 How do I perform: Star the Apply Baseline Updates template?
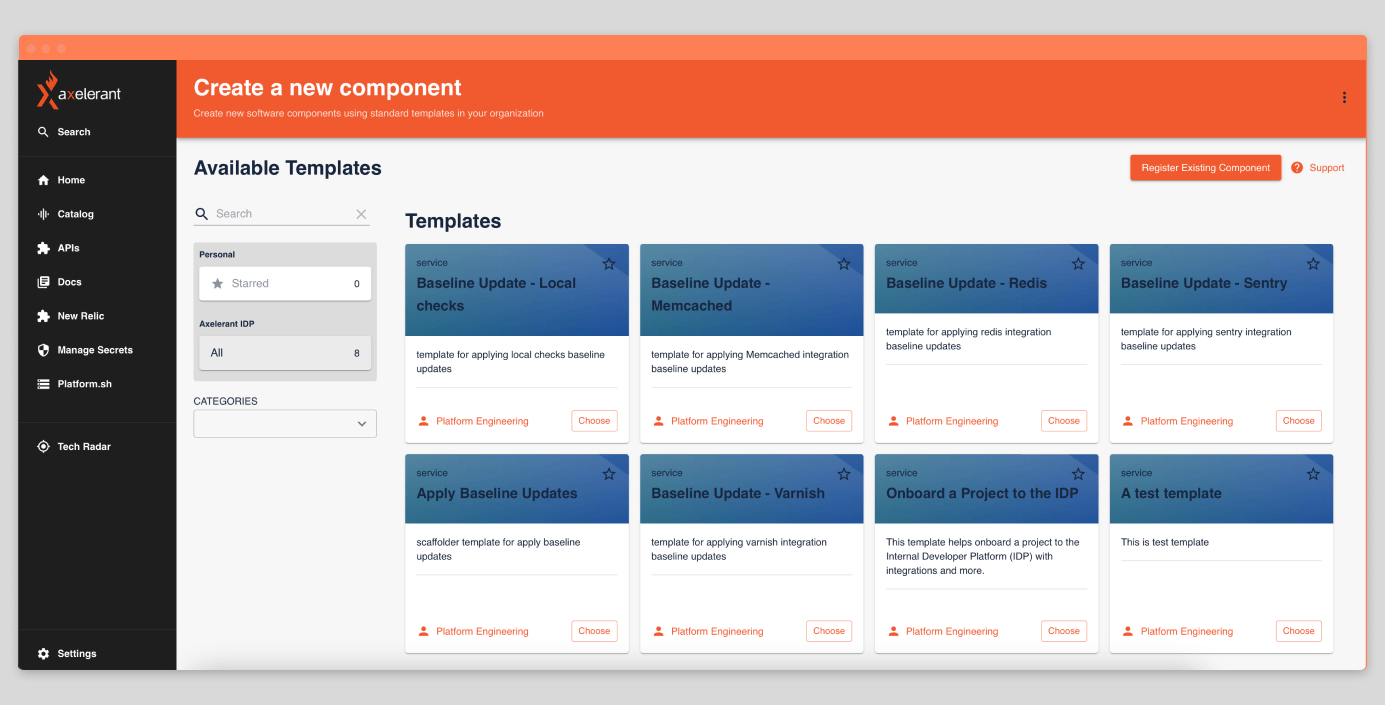(609, 473)
